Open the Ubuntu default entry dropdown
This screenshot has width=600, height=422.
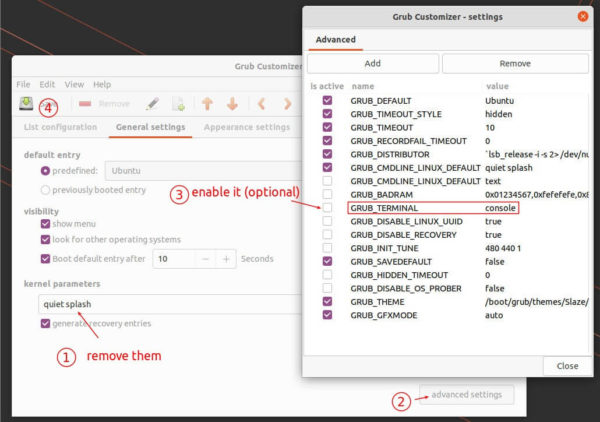coord(204,171)
